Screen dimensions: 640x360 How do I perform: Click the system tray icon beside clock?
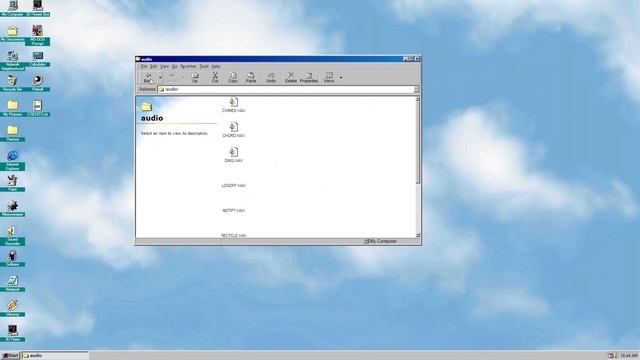point(611,356)
